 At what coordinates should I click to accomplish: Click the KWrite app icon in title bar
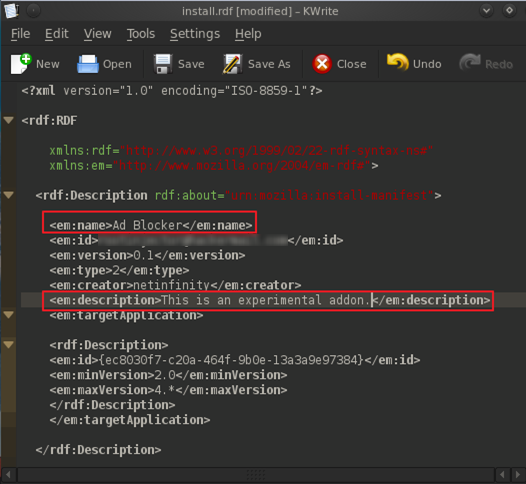[11, 11]
